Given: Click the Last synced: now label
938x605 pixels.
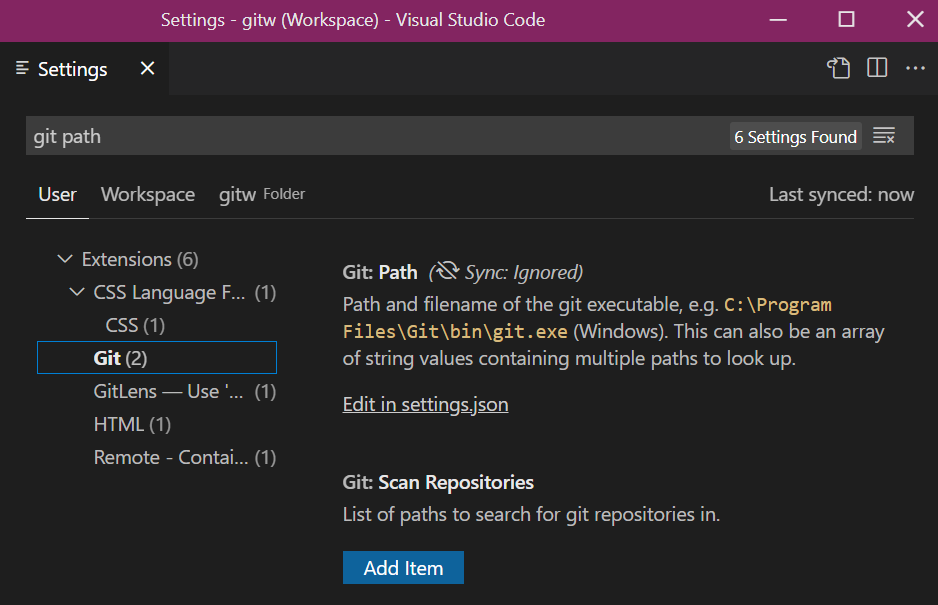Looking at the screenshot, I should (841, 194).
